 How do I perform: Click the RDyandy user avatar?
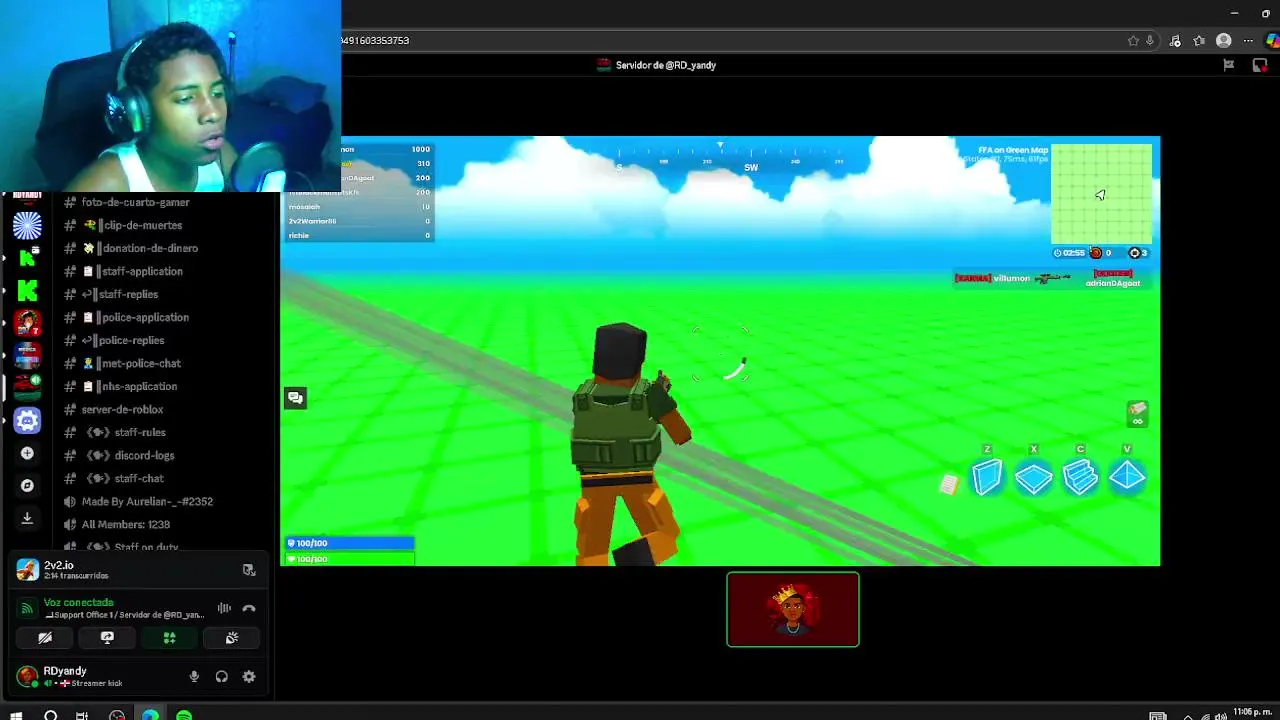(x=27, y=676)
